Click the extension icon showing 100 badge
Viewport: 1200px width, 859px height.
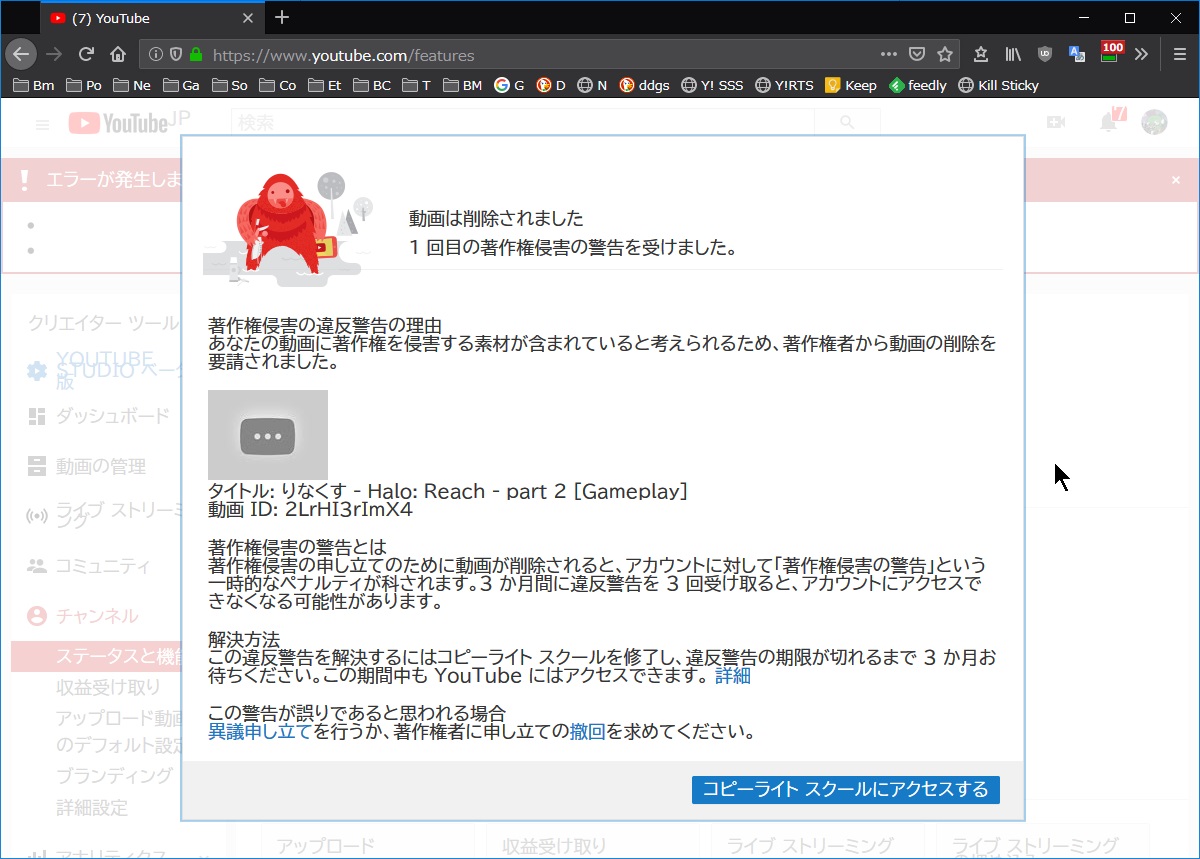tap(1110, 52)
